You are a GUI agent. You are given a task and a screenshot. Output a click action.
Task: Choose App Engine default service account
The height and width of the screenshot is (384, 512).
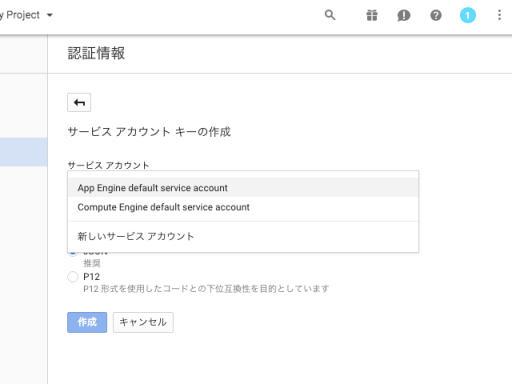pyautogui.click(x=243, y=188)
